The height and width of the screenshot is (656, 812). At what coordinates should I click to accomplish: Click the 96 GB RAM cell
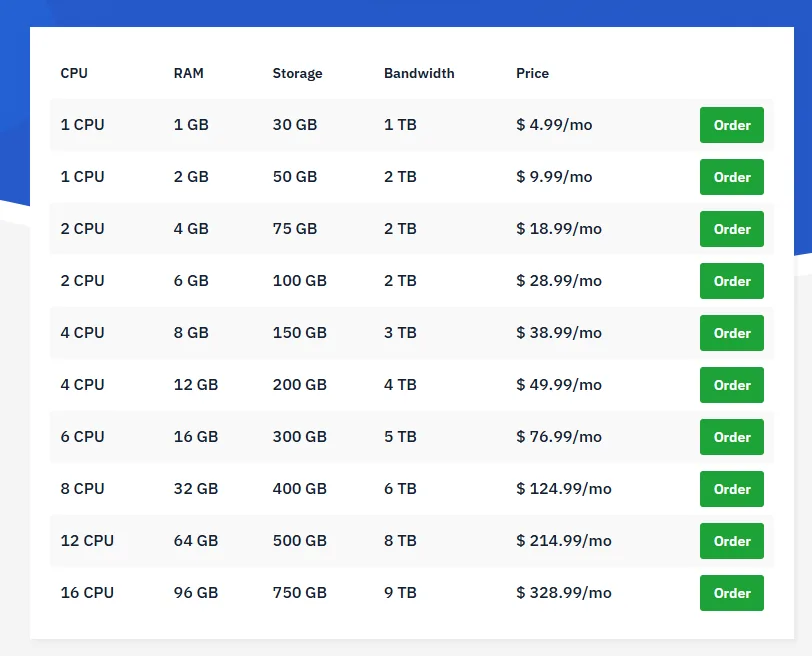tap(196, 592)
